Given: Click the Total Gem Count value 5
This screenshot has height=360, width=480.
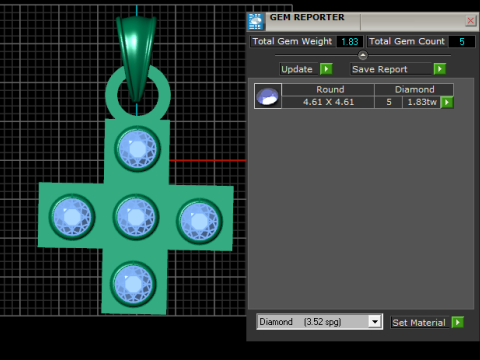Looking at the screenshot, I should (462, 42).
